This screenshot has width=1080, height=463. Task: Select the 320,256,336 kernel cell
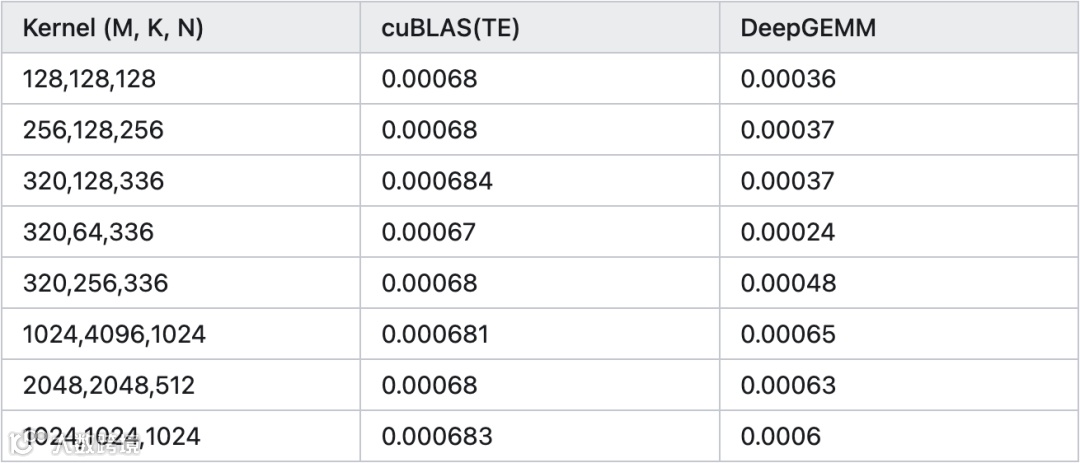95,283
